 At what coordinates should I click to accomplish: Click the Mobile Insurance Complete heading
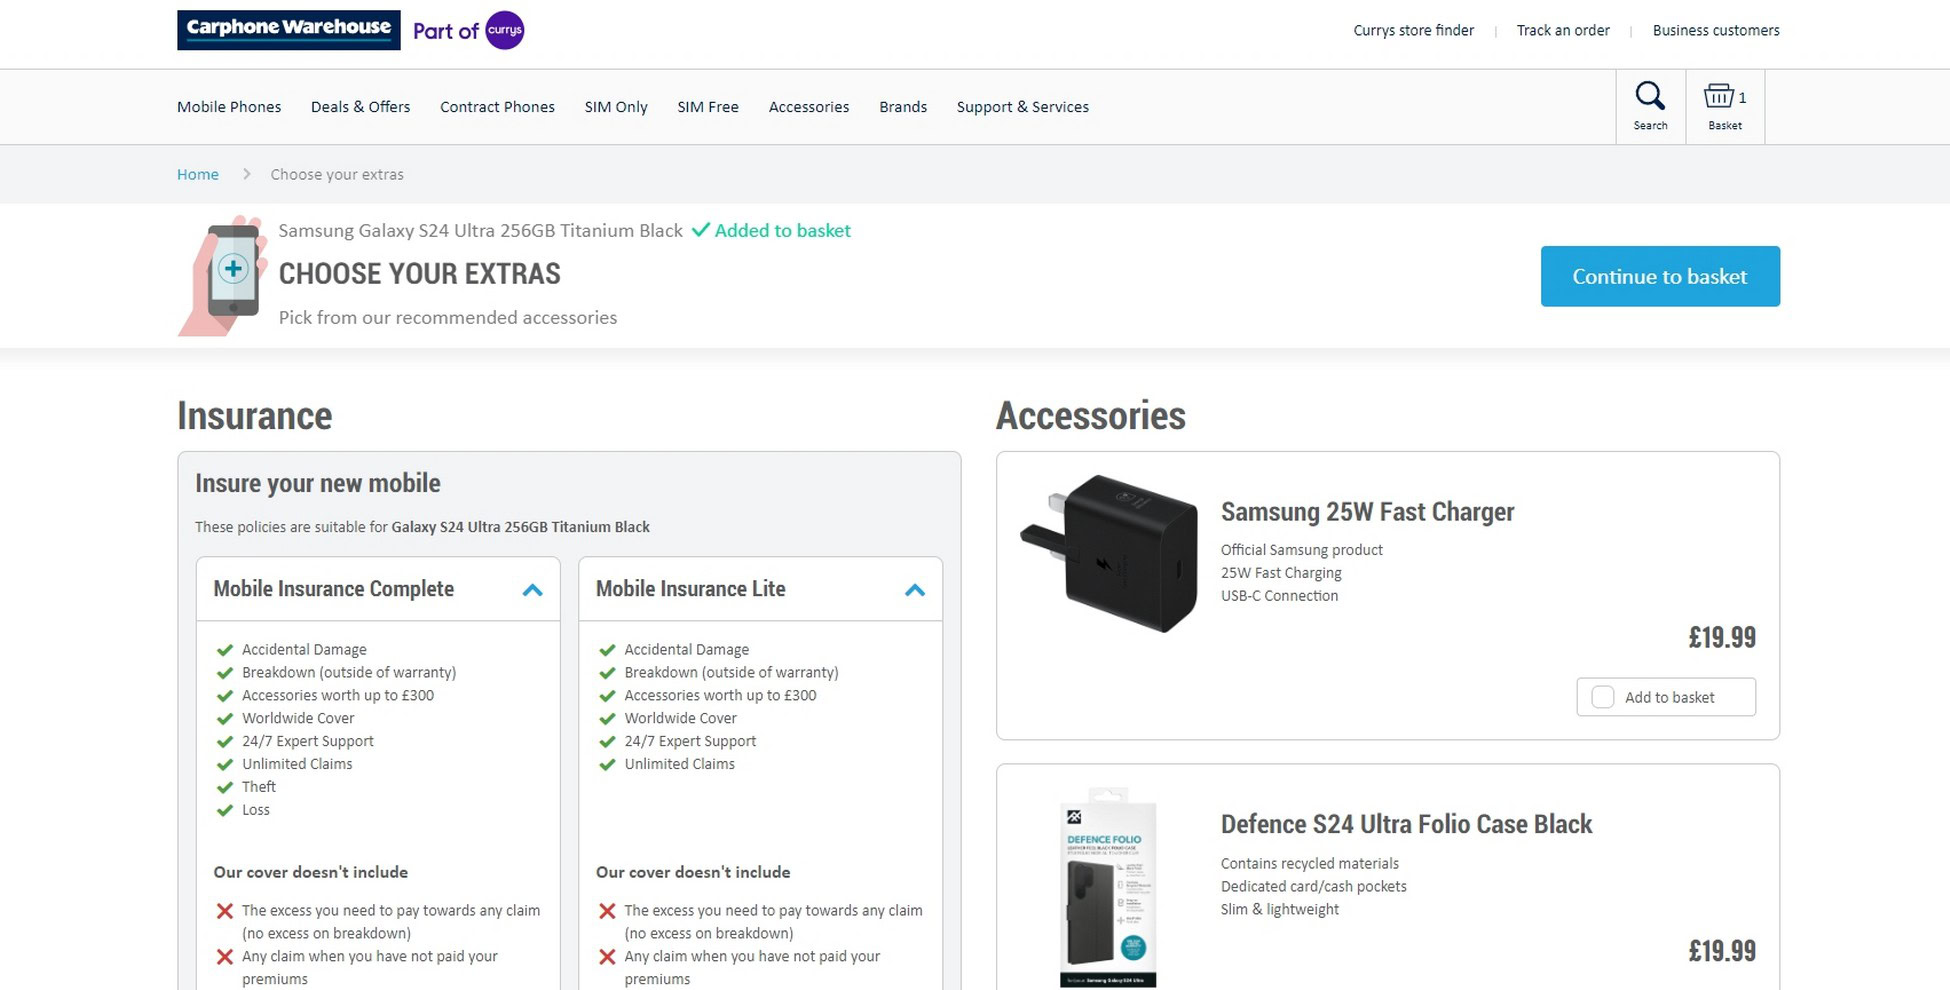click(x=334, y=589)
